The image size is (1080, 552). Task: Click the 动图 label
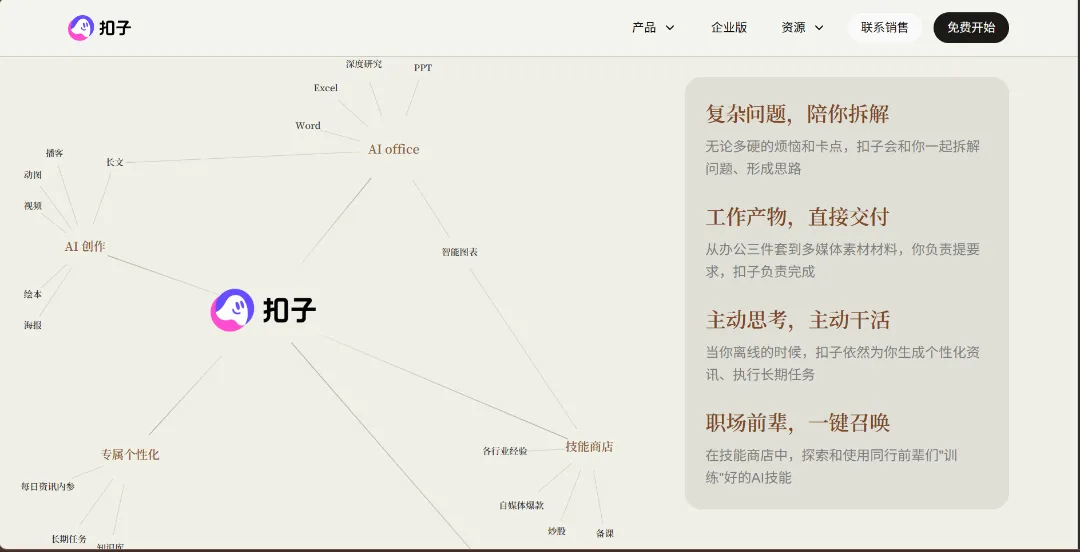pyautogui.click(x=32, y=175)
